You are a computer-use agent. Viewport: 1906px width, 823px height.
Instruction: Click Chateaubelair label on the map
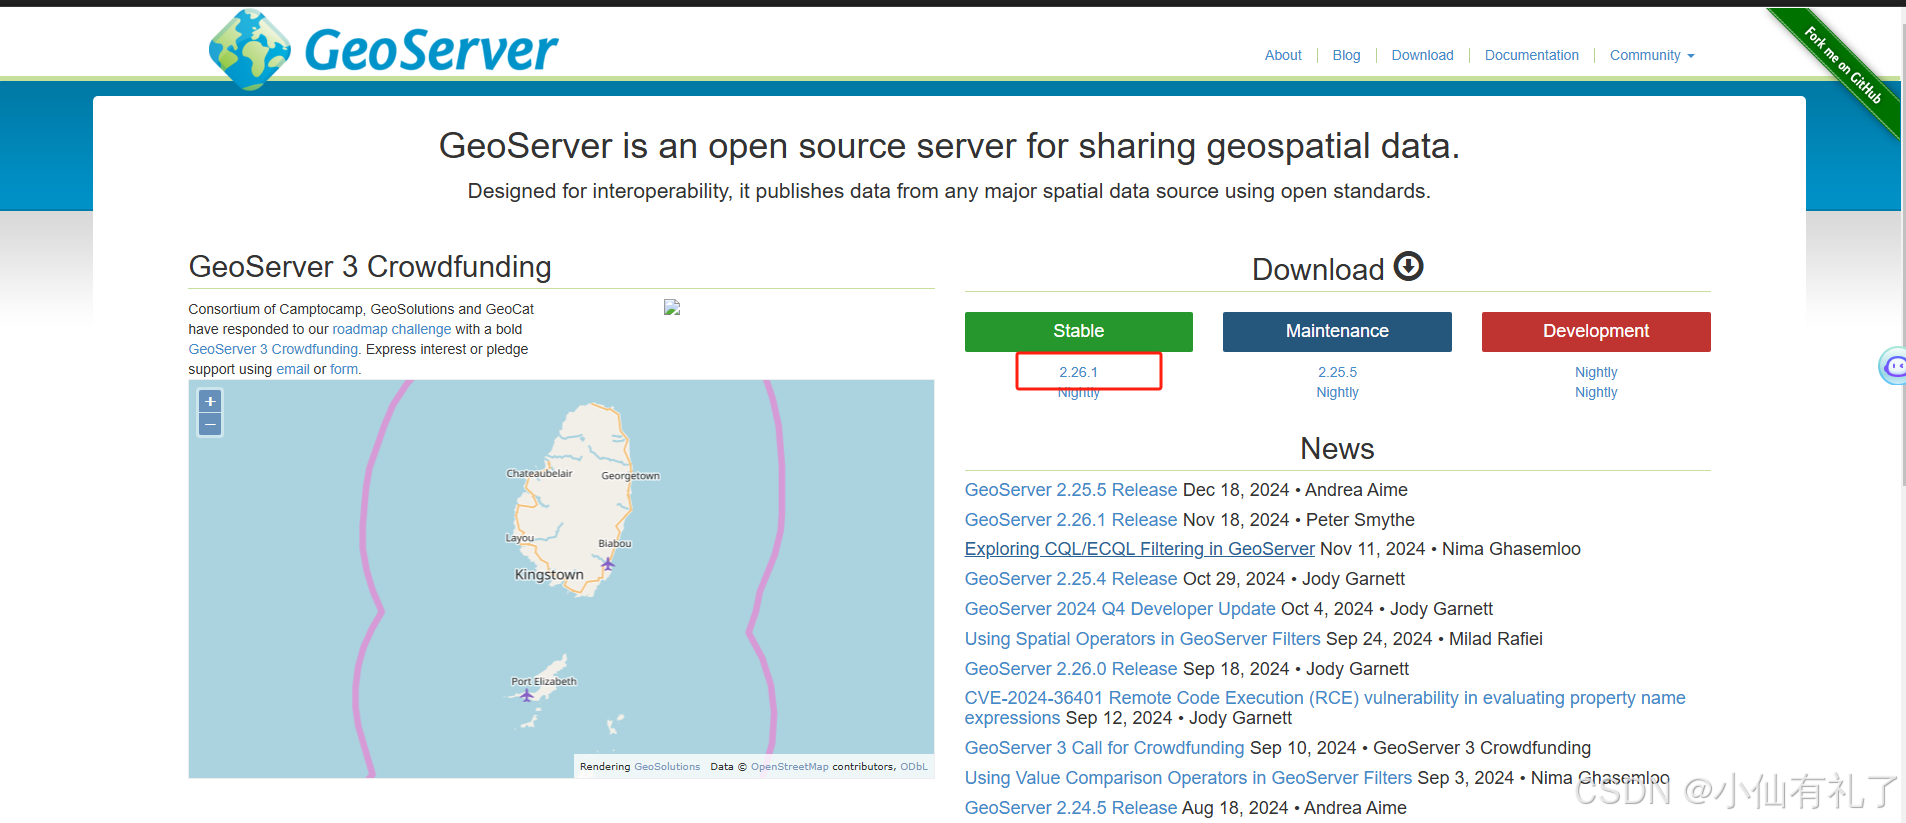click(539, 474)
